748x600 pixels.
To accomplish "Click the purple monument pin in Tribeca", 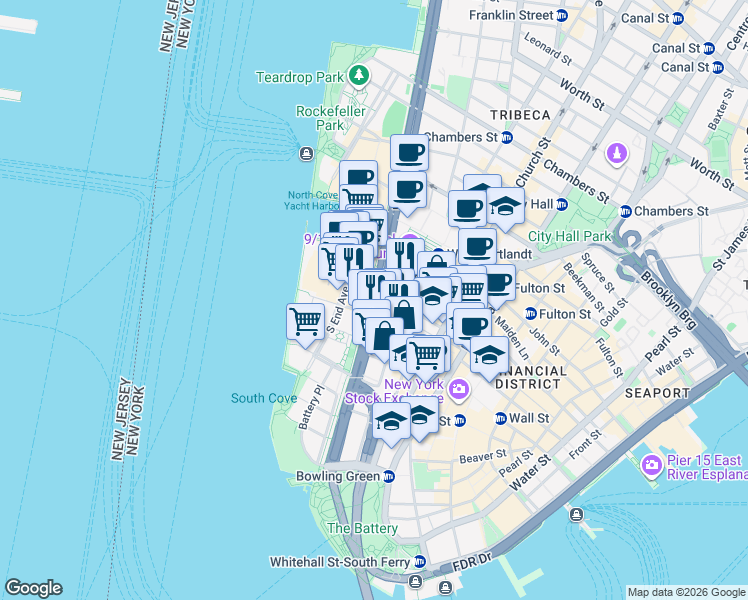I will [x=617, y=154].
